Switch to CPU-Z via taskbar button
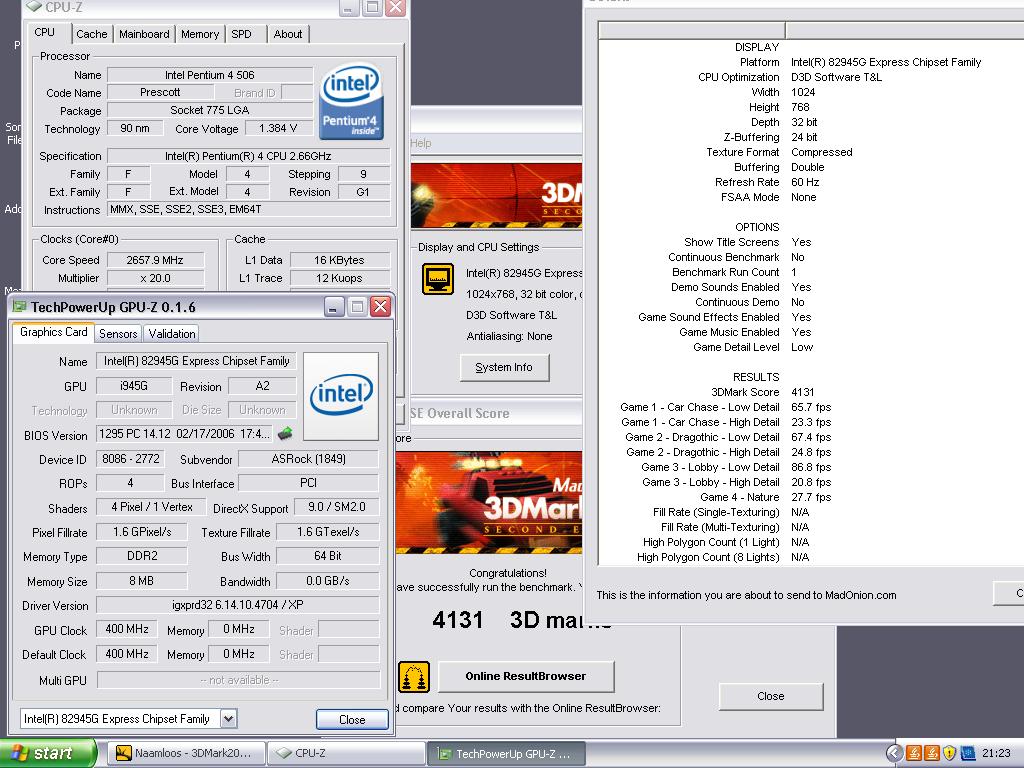Image resolution: width=1024 pixels, height=768 pixels. pos(346,753)
